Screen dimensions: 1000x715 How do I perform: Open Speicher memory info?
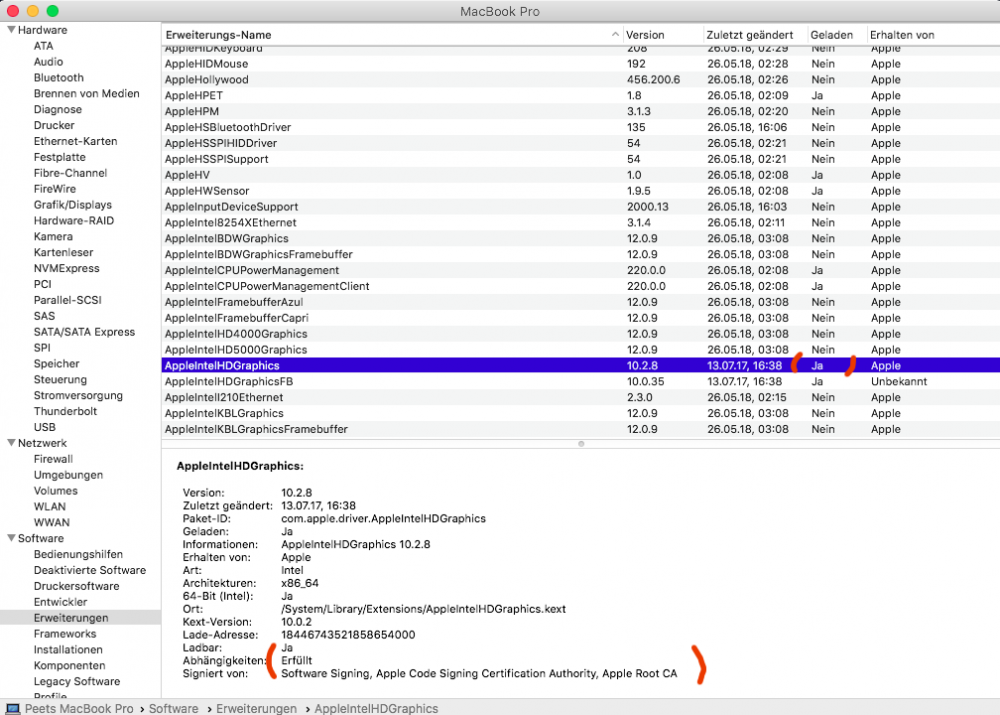[x=56, y=364]
